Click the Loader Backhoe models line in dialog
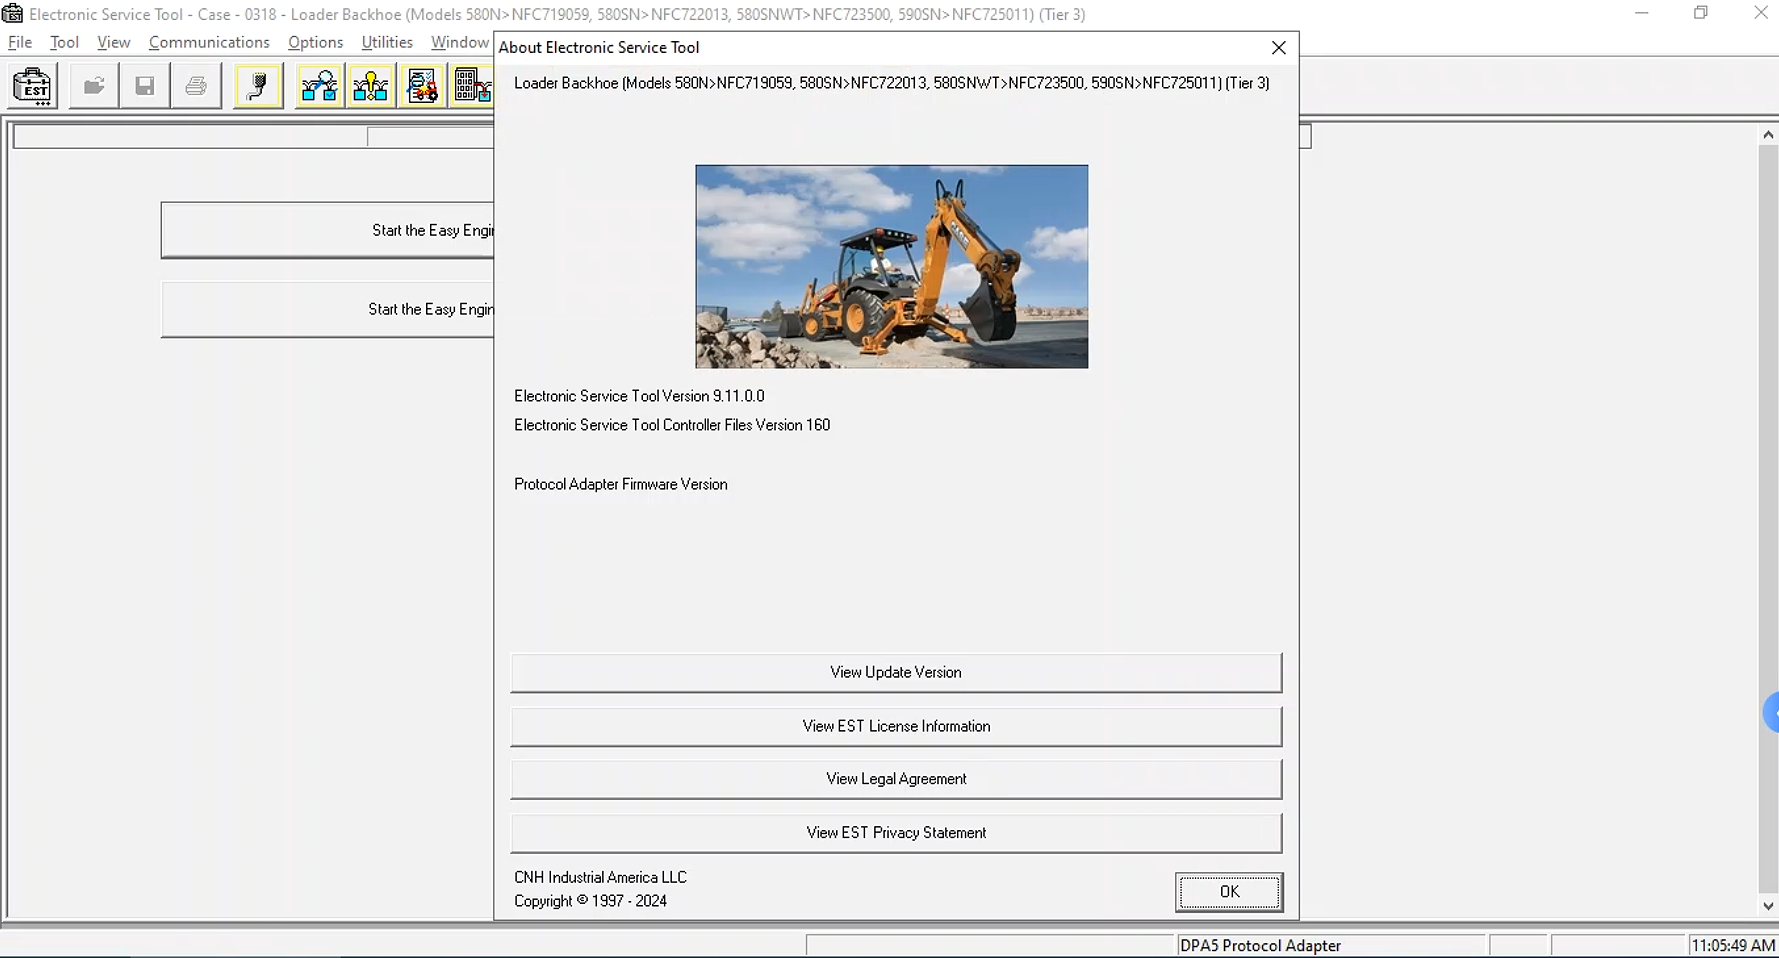 [x=892, y=84]
